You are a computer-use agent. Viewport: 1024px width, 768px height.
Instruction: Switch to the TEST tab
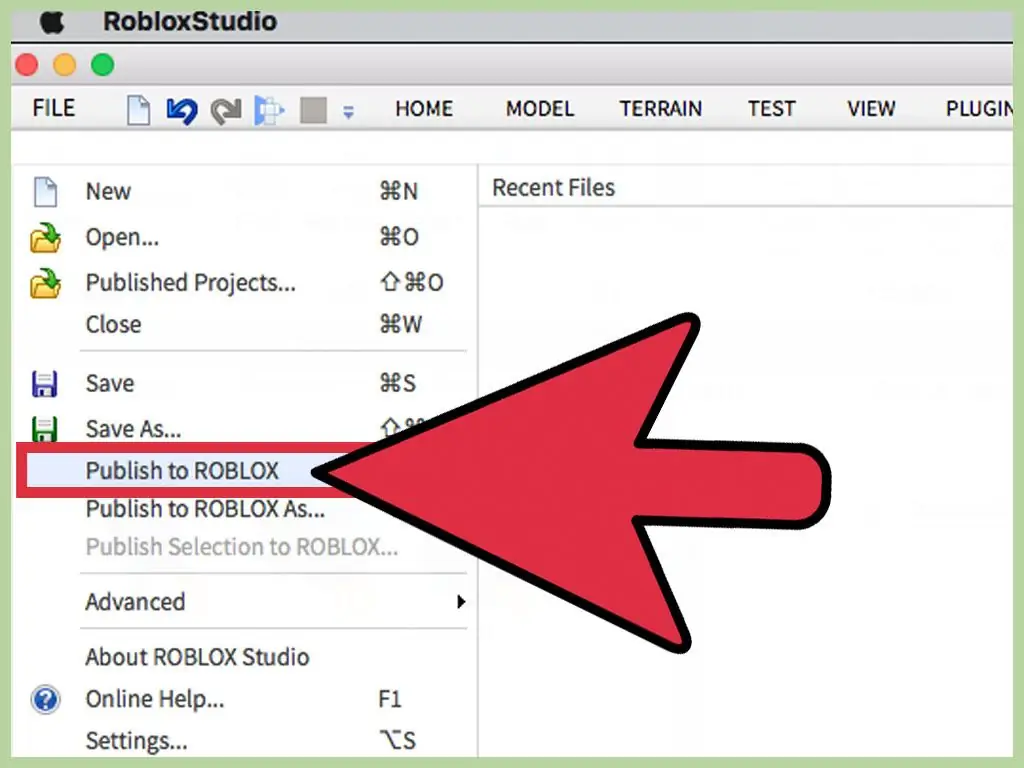coord(772,108)
